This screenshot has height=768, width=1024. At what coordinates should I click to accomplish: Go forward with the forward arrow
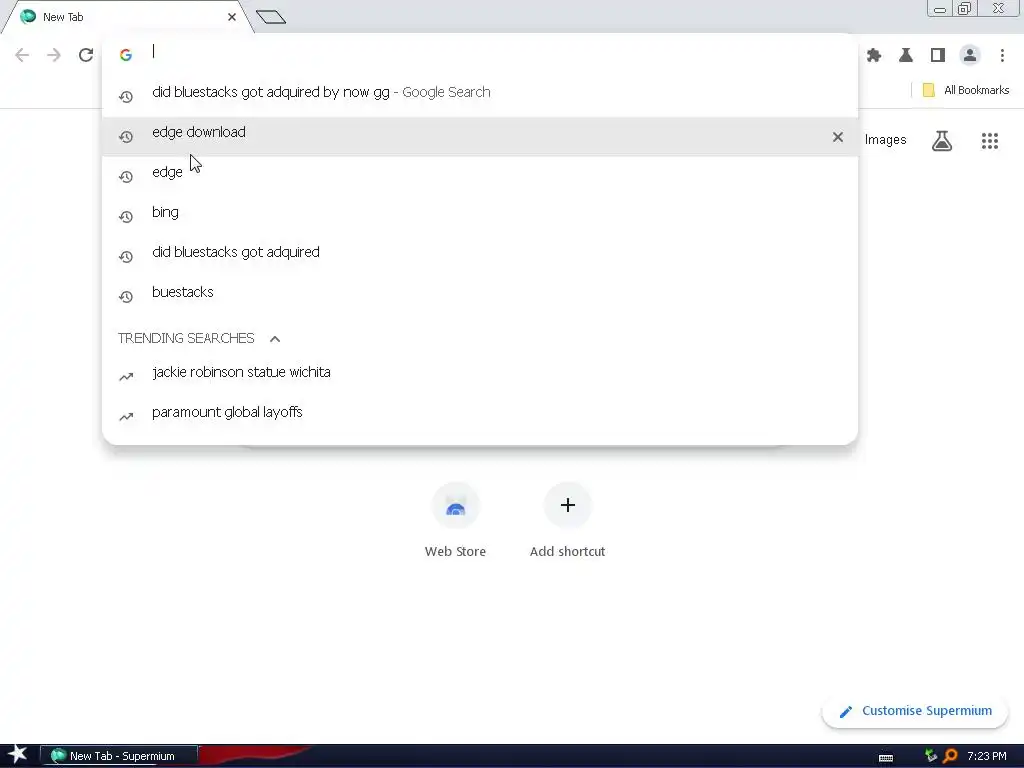pyautogui.click(x=54, y=56)
